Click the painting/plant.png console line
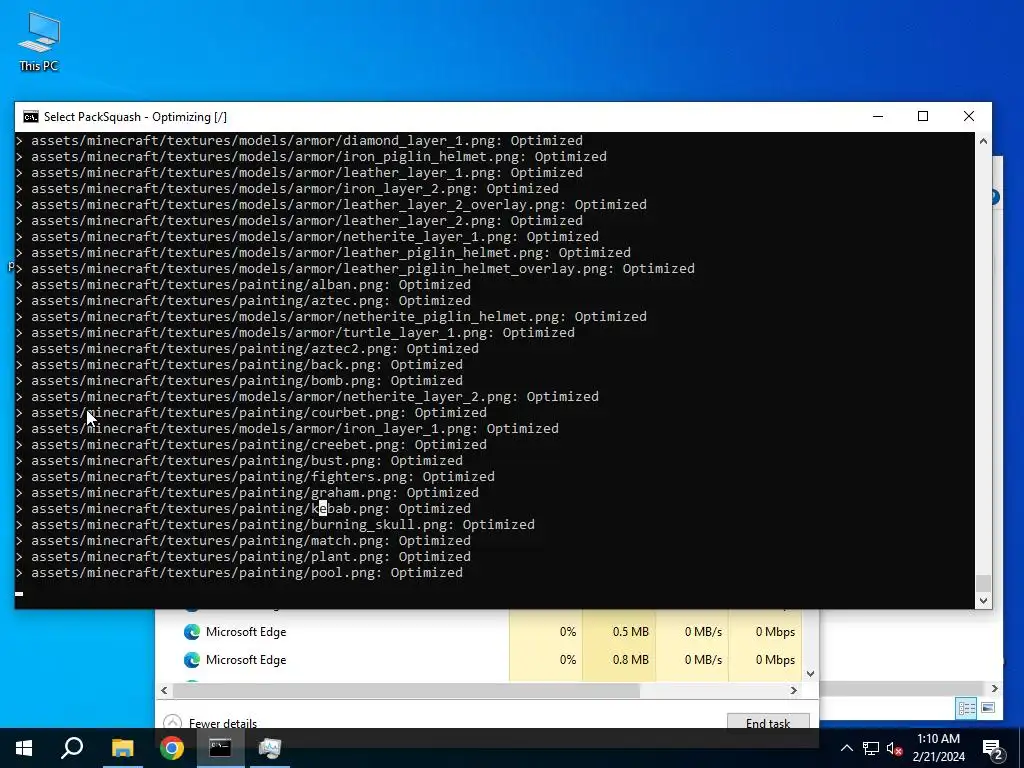 (x=244, y=556)
